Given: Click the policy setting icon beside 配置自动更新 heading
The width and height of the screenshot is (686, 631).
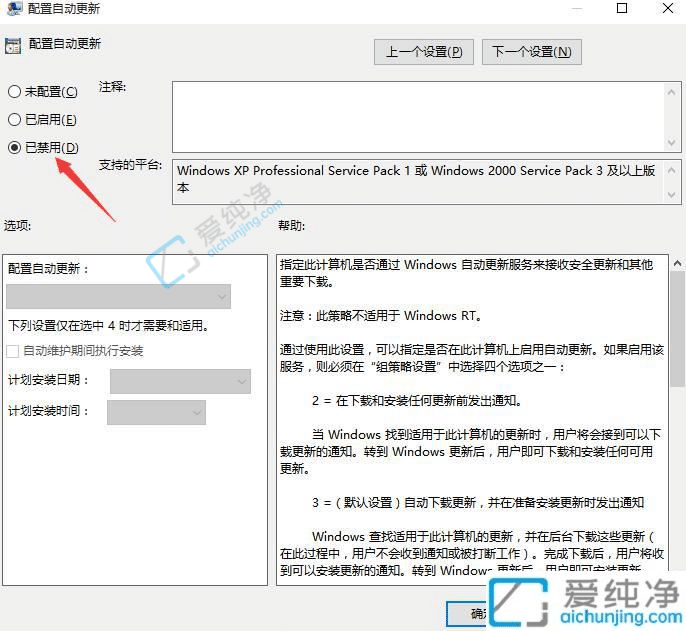Looking at the screenshot, I should (13, 46).
